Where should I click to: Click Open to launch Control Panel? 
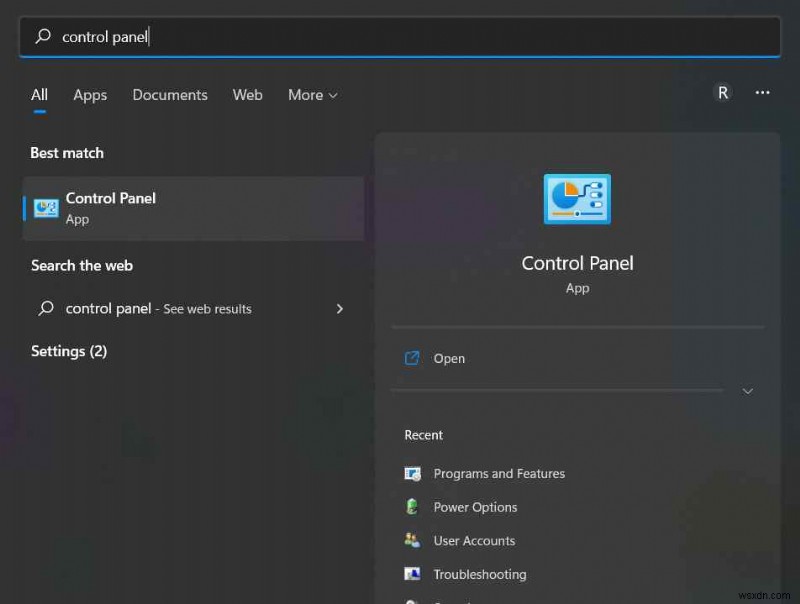[x=449, y=359]
